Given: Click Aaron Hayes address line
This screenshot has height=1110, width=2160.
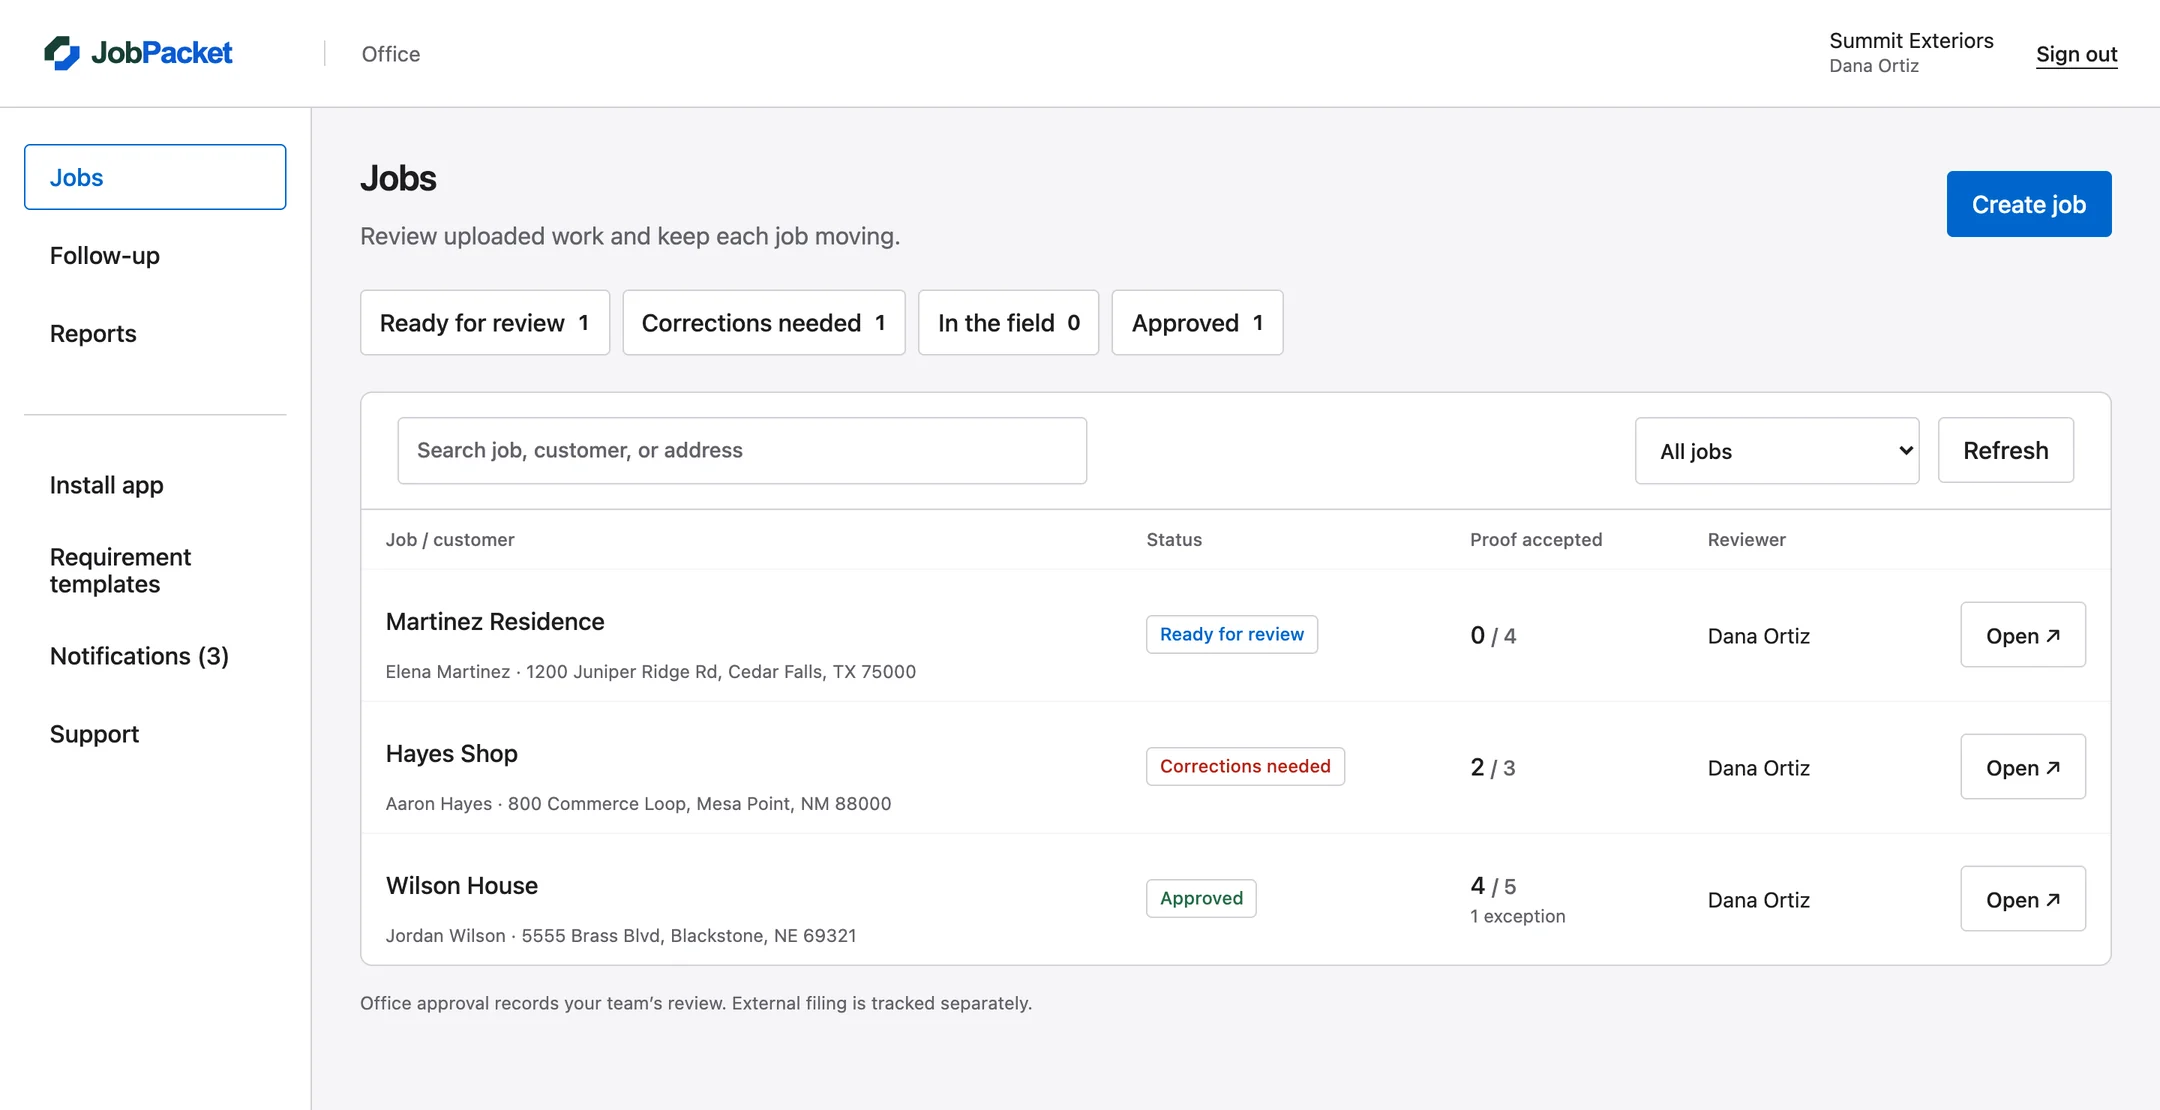Looking at the screenshot, I should (x=638, y=804).
